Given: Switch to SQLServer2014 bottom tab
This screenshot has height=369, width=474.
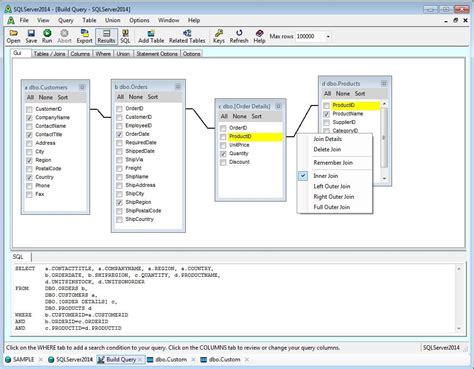Looking at the screenshot, I should [x=71, y=359].
